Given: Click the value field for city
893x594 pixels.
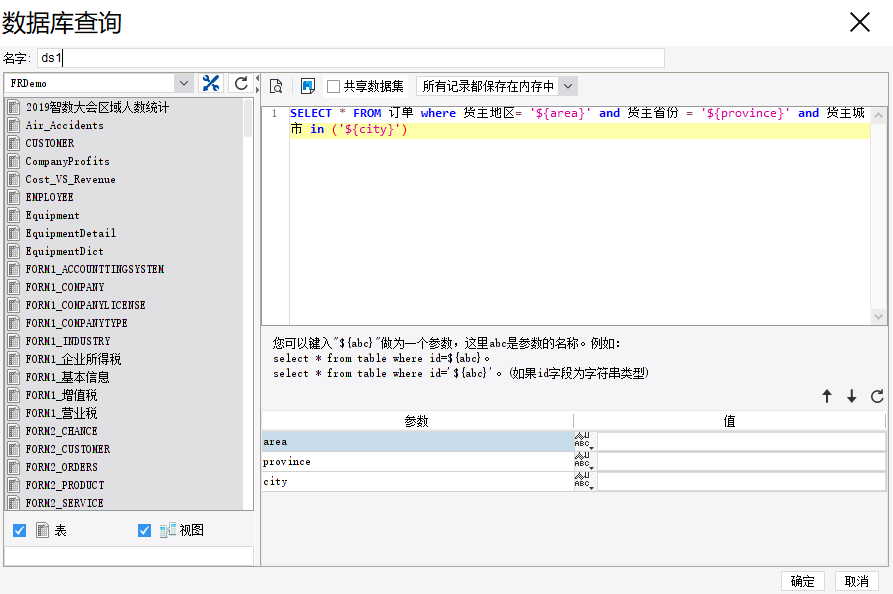Looking at the screenshot, I should tap(741, 481).
